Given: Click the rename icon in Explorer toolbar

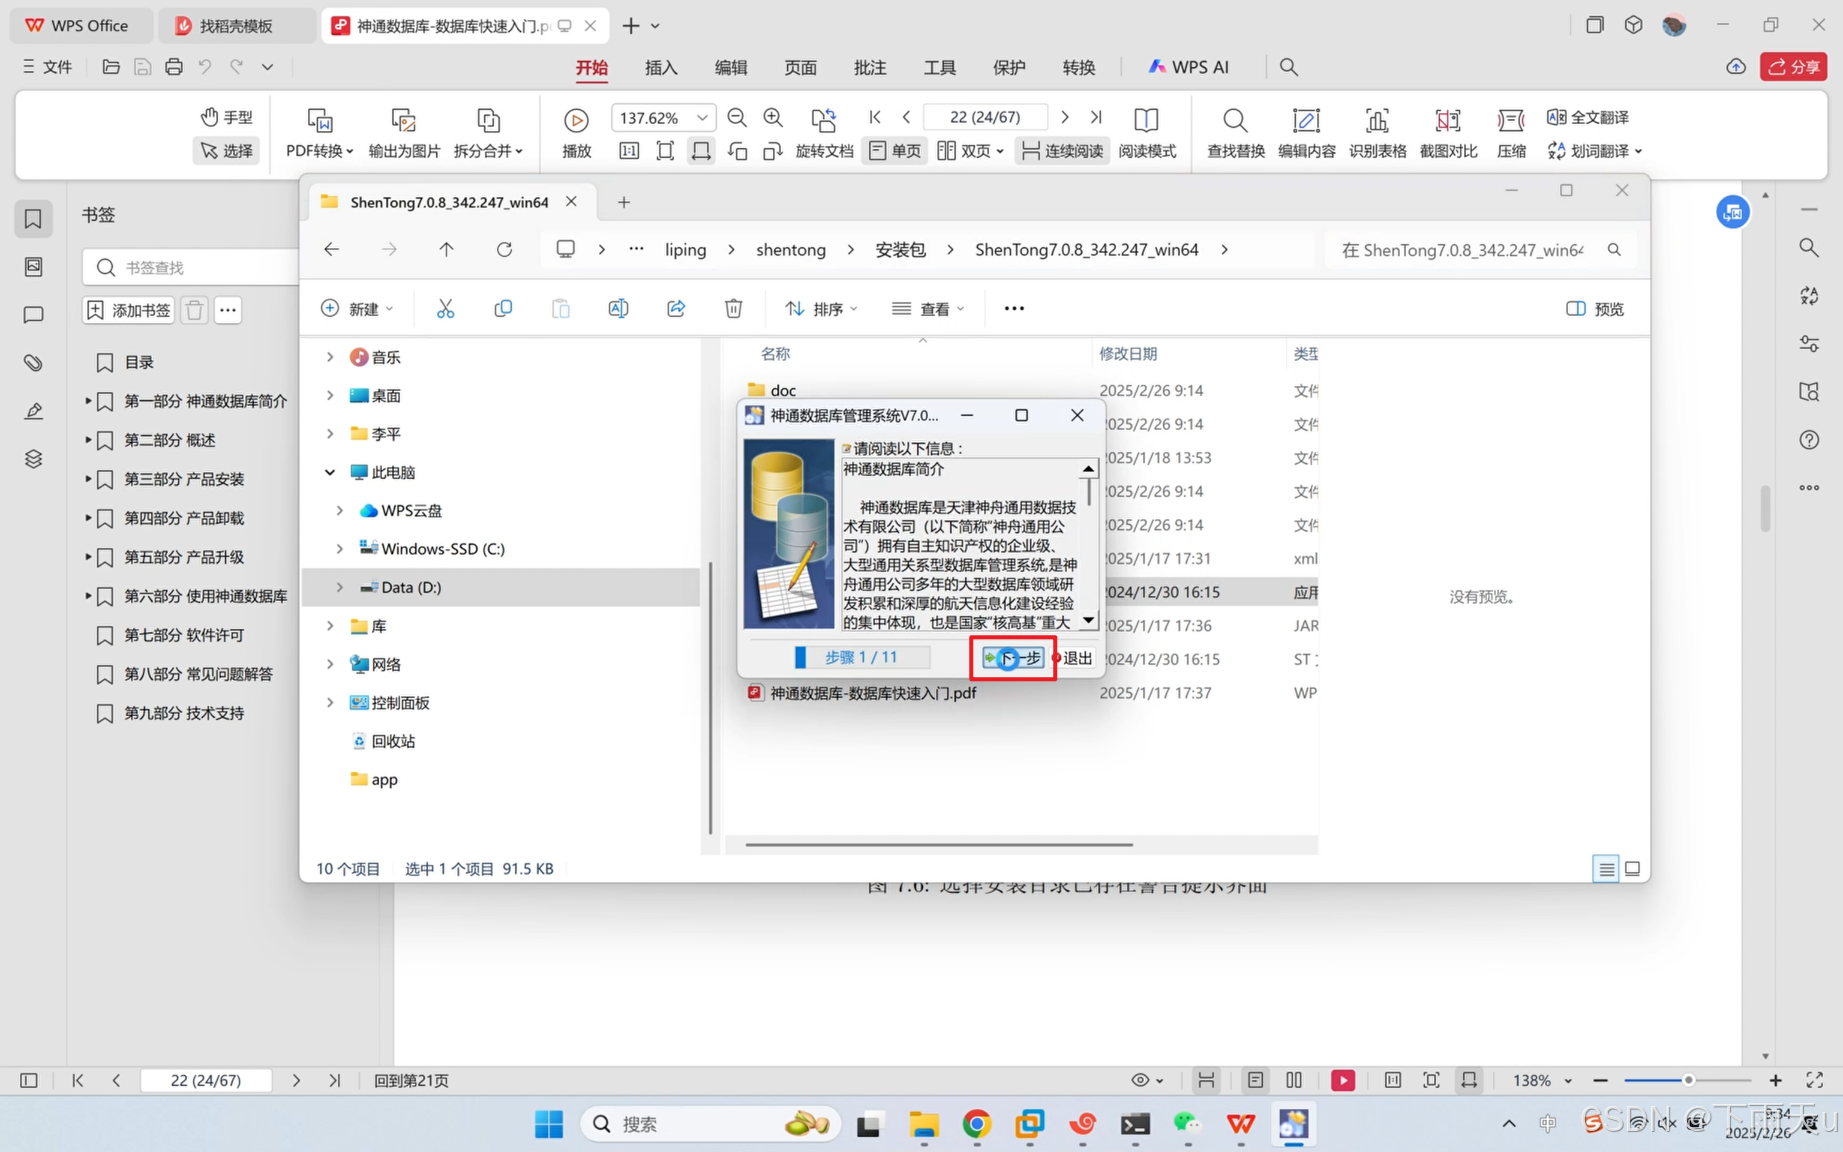Looking at the screenshot, I should (x=618, y=309).
